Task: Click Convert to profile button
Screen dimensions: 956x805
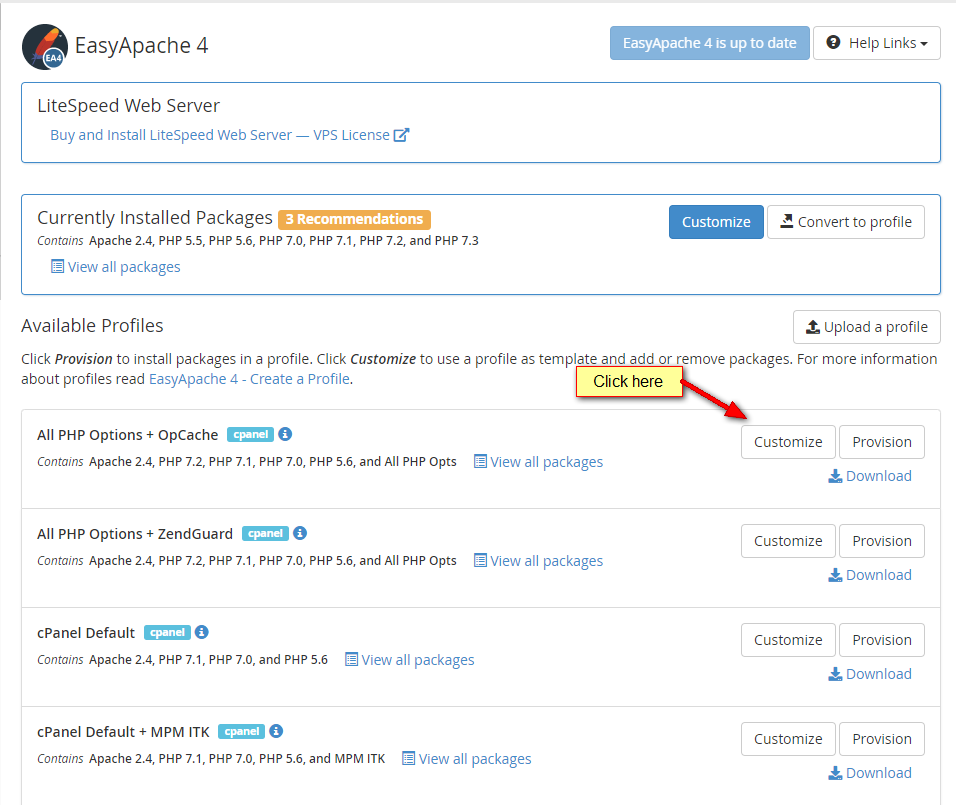Action: pyautogui.click(x=846, y=222)
